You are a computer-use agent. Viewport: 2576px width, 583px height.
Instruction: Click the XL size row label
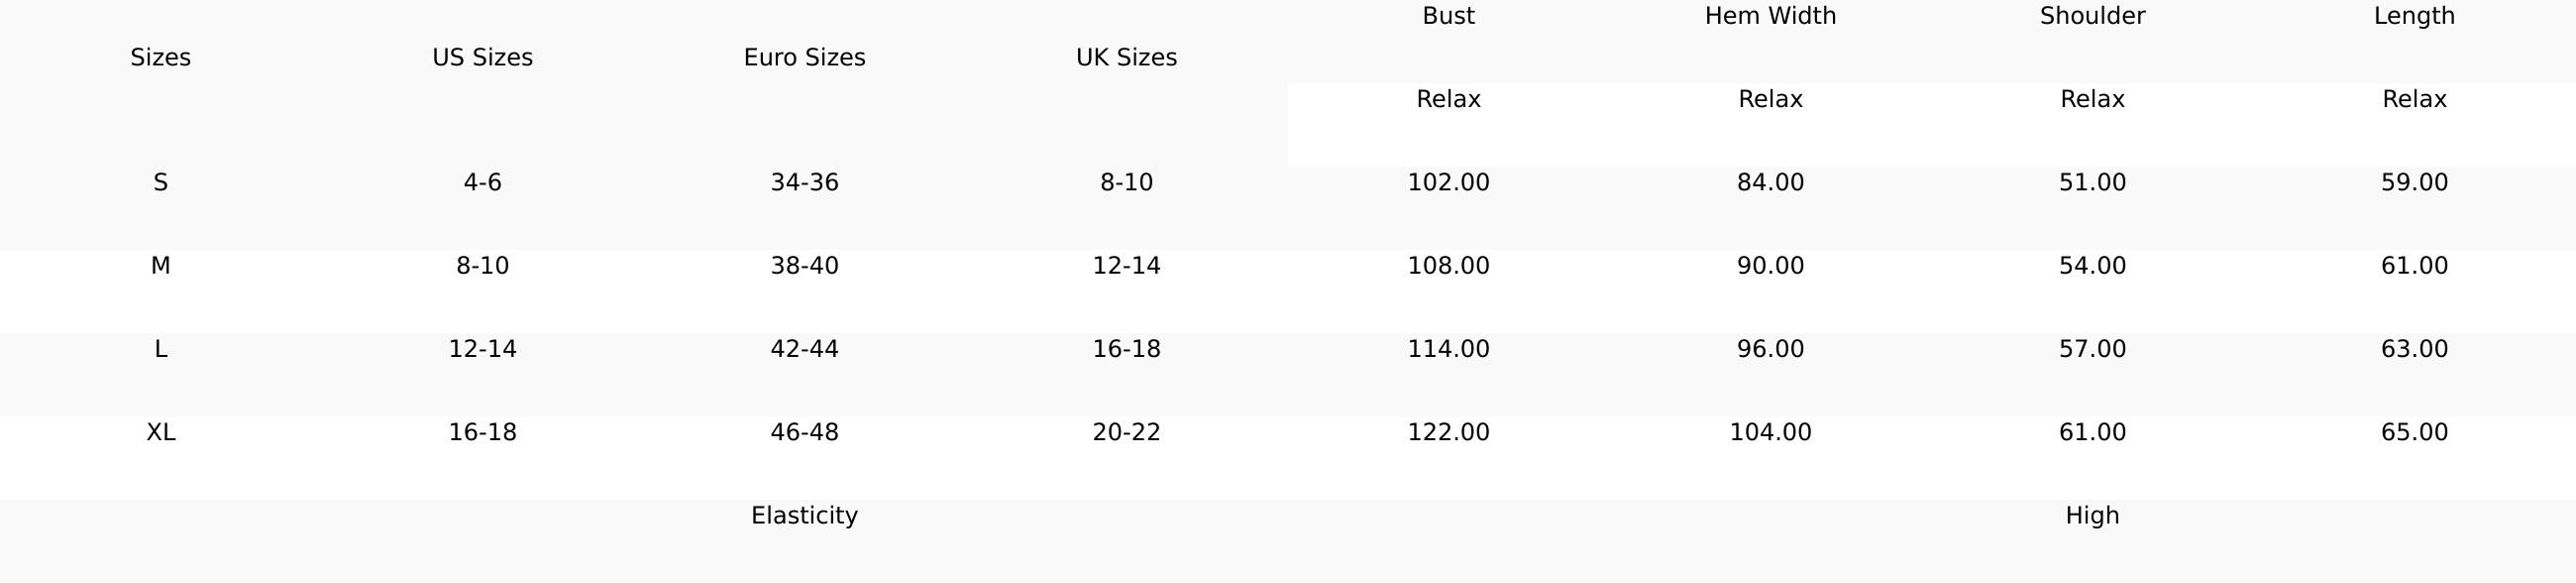pyautogui.click(x=160, y=432)
